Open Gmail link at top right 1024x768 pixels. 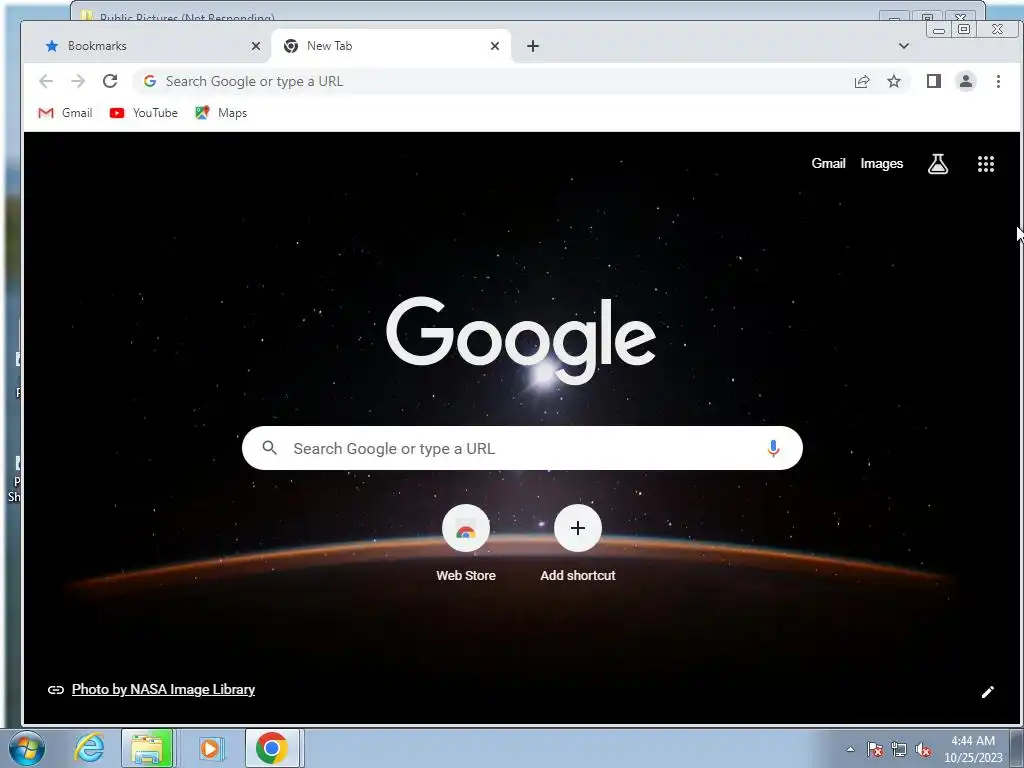coord(828,163)
